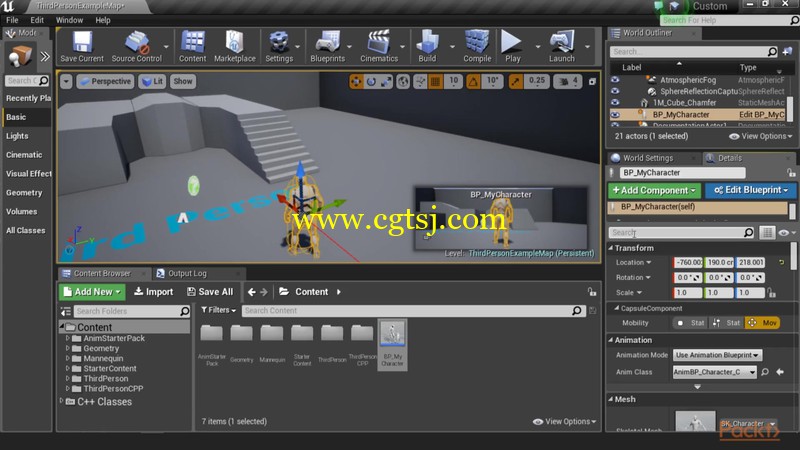This screenshot has width=800, height=450.
Task: Open the File menu
Action: click(x=12, y=20)
